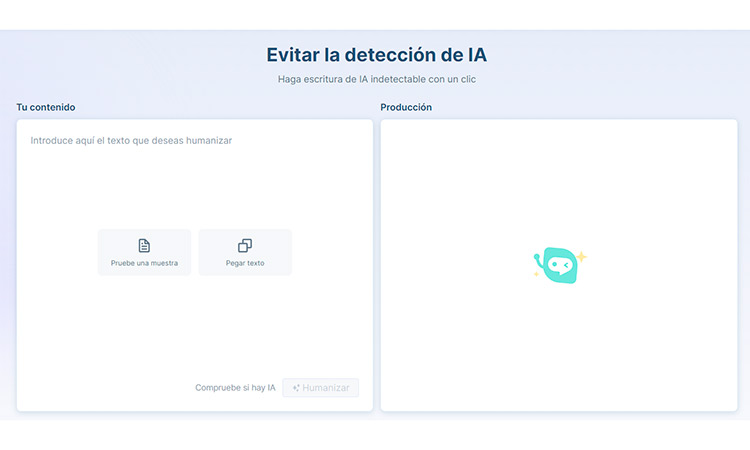Click the yellow sparkle beside the robot
750x450 pixels.
click(581, 257)
